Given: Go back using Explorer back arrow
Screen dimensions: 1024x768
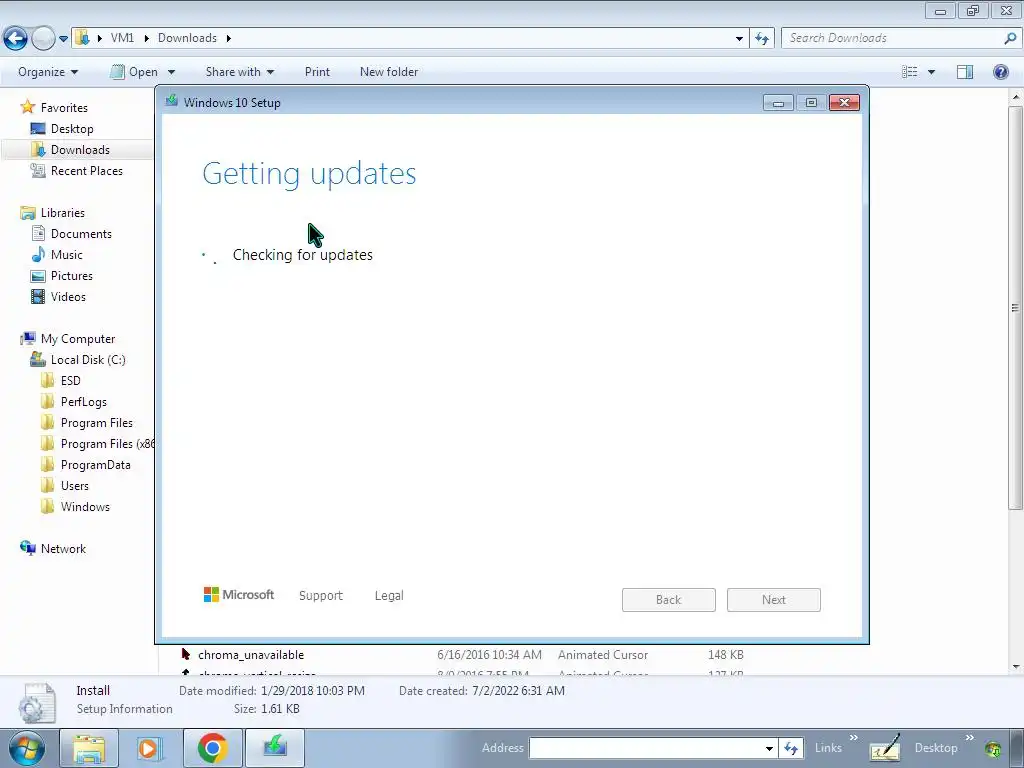Looking at the screenshot, I should click(15, 39).
